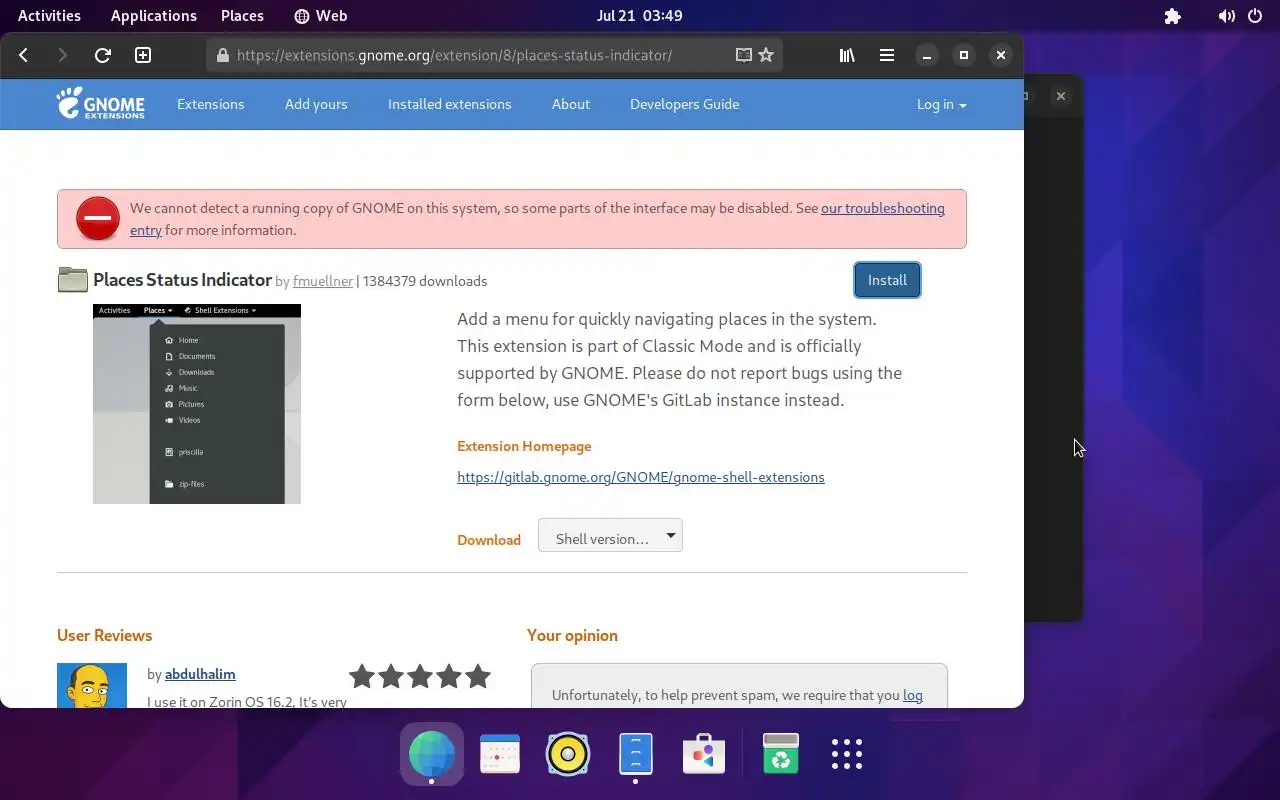Open the recycle bin in the dock

click(x=781, y=754)
